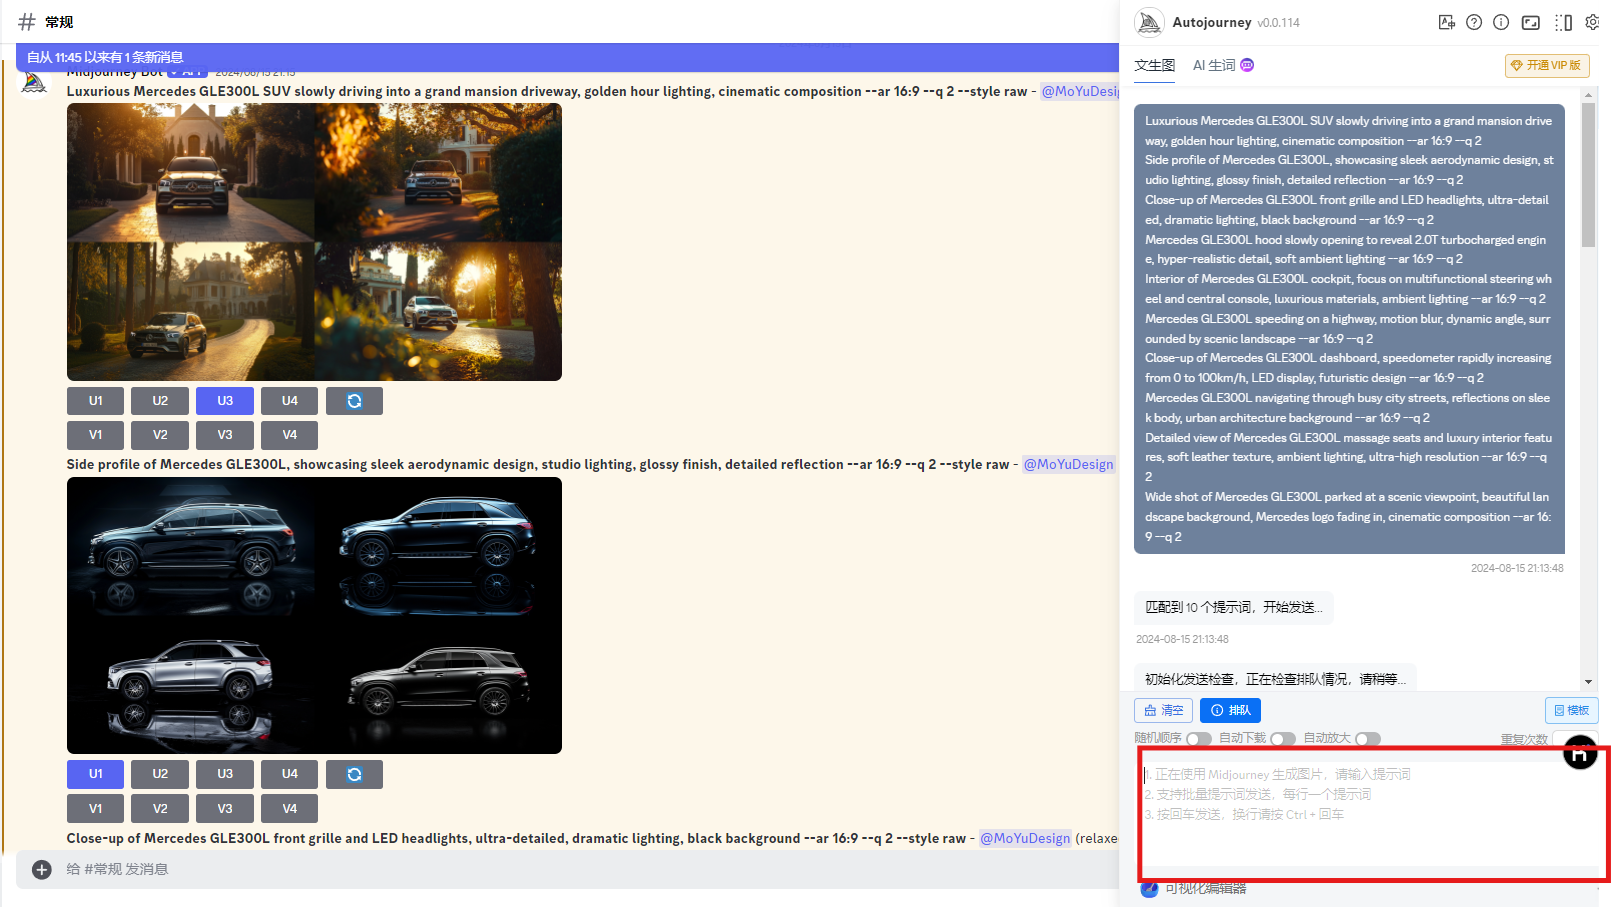Click the hash icon beside 常规 channel name

tap(27, 22)
